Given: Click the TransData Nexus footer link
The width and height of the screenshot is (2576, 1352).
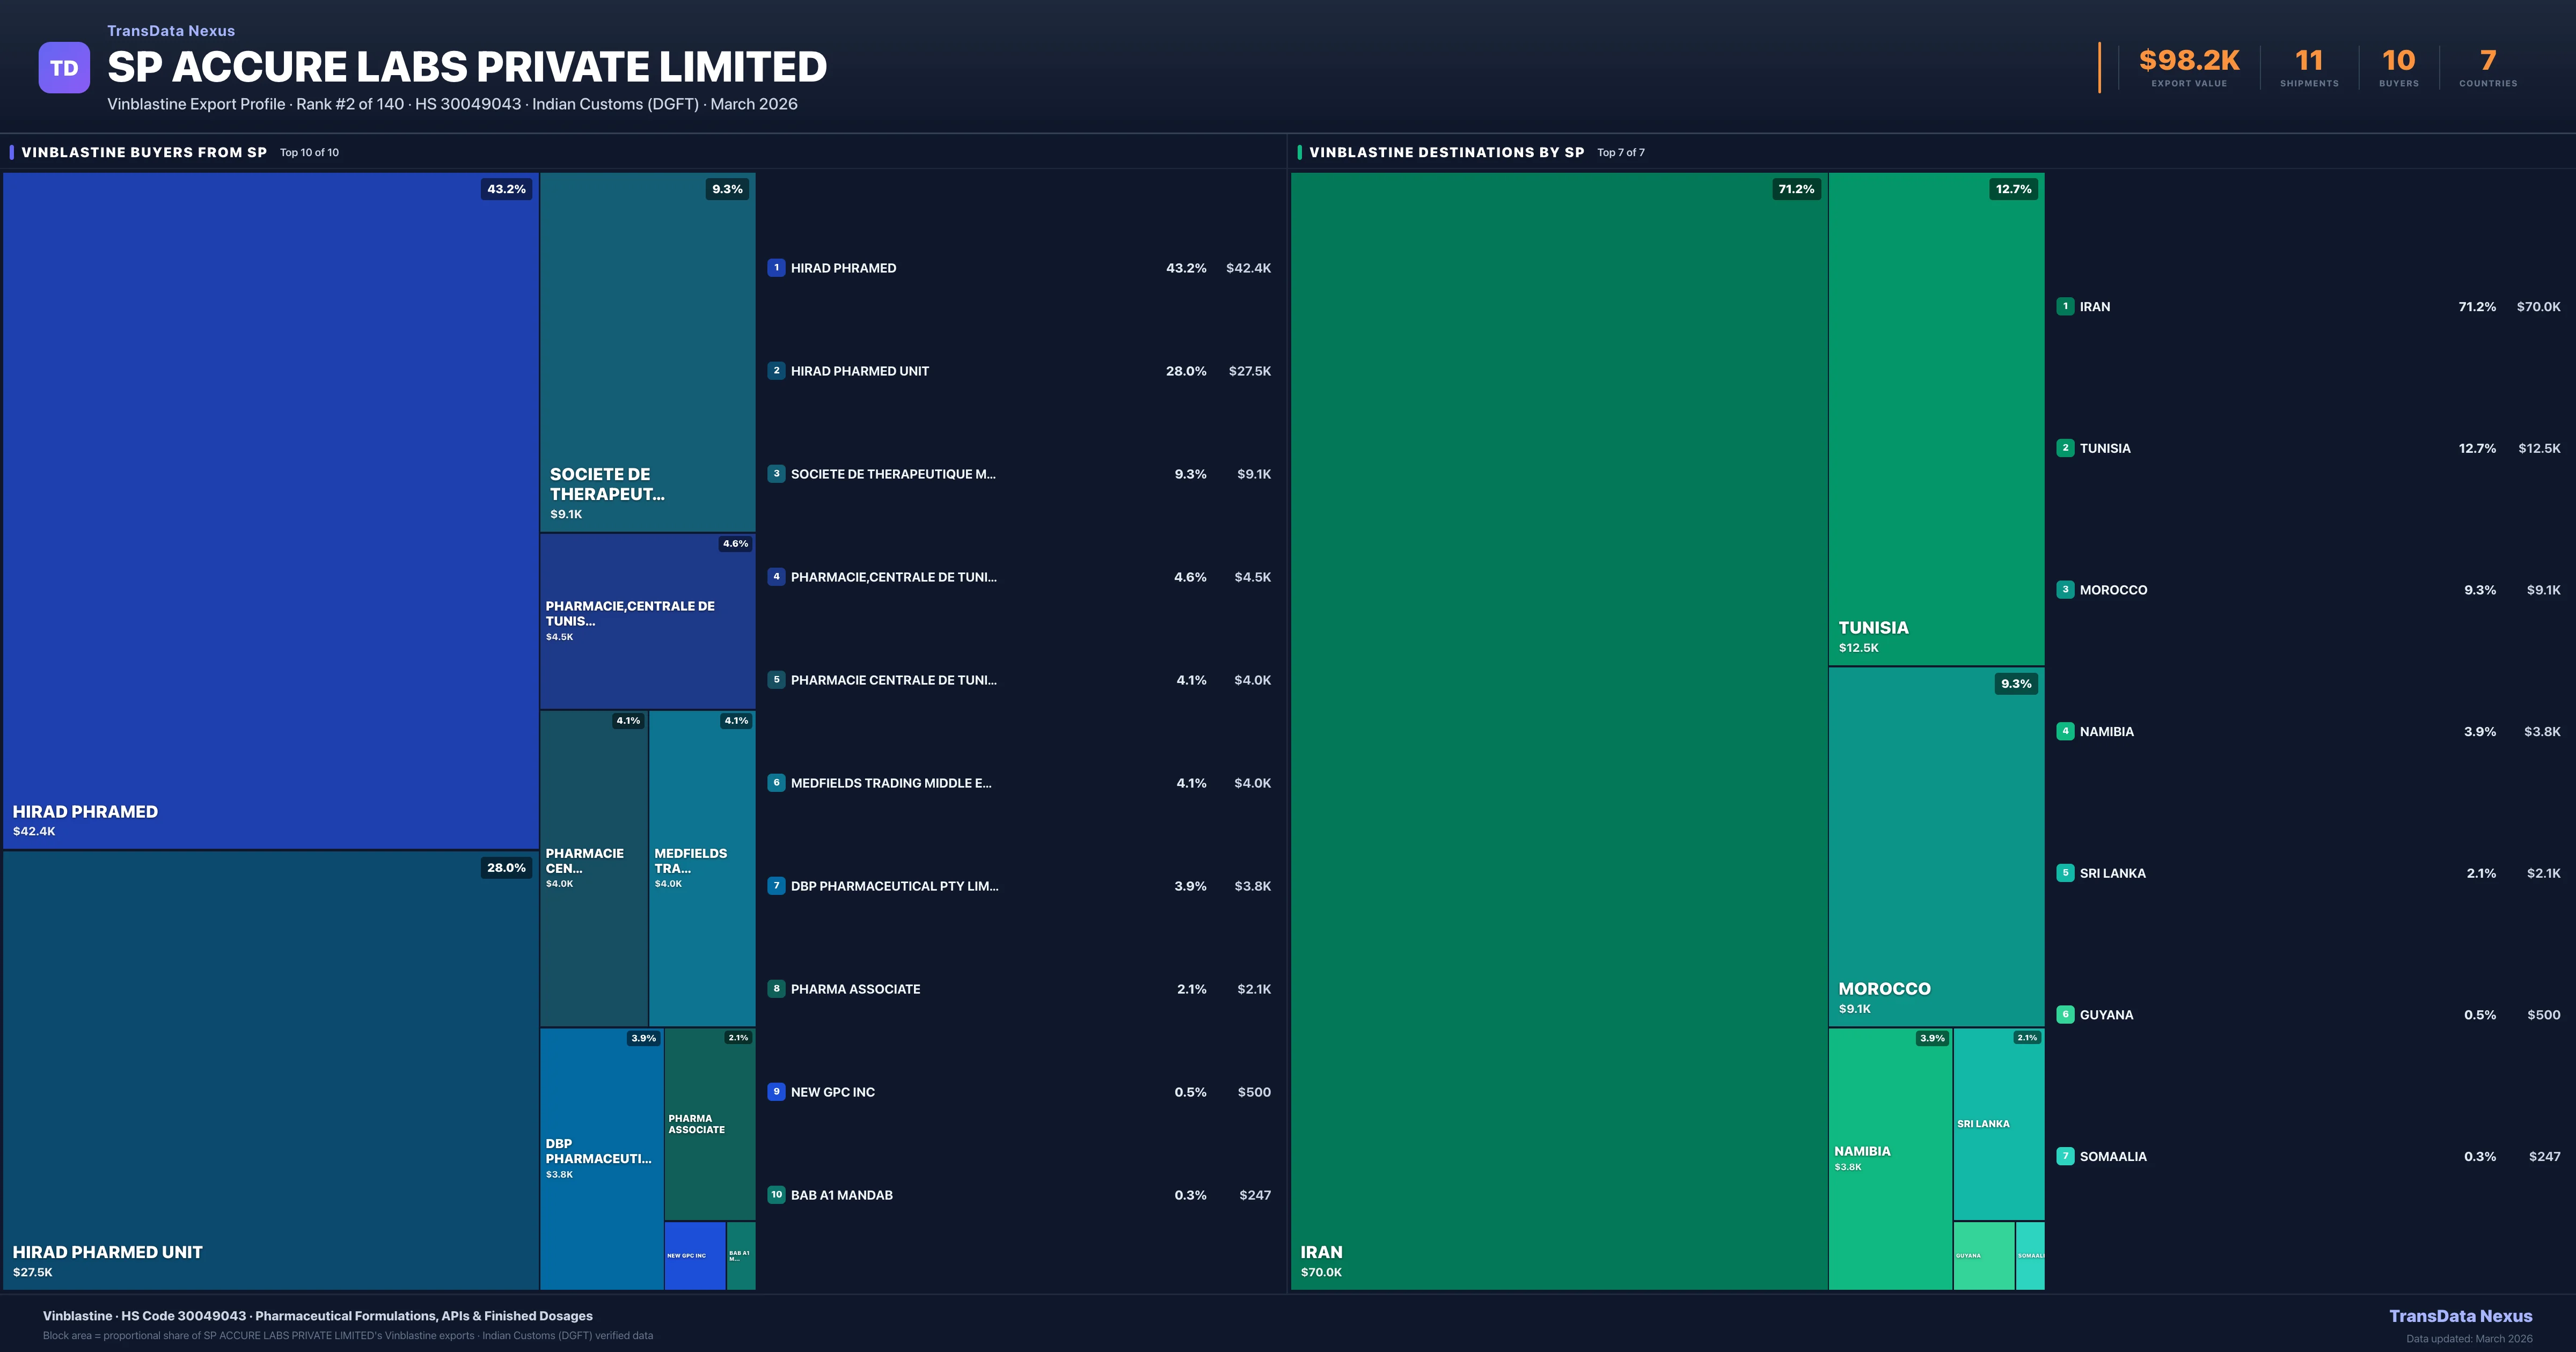Looking at the screenshot, I should pyautogui.click(x=2460, y=1316).
